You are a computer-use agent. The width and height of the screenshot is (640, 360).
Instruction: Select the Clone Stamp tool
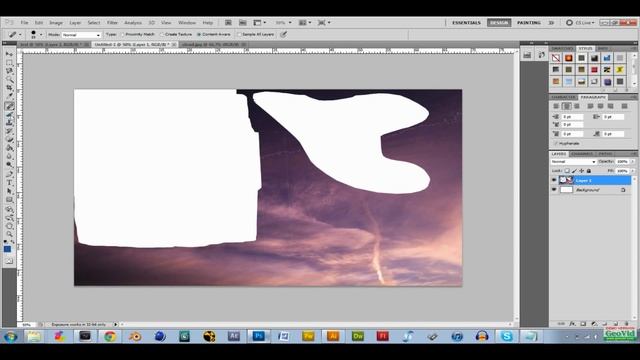[9, 123]
